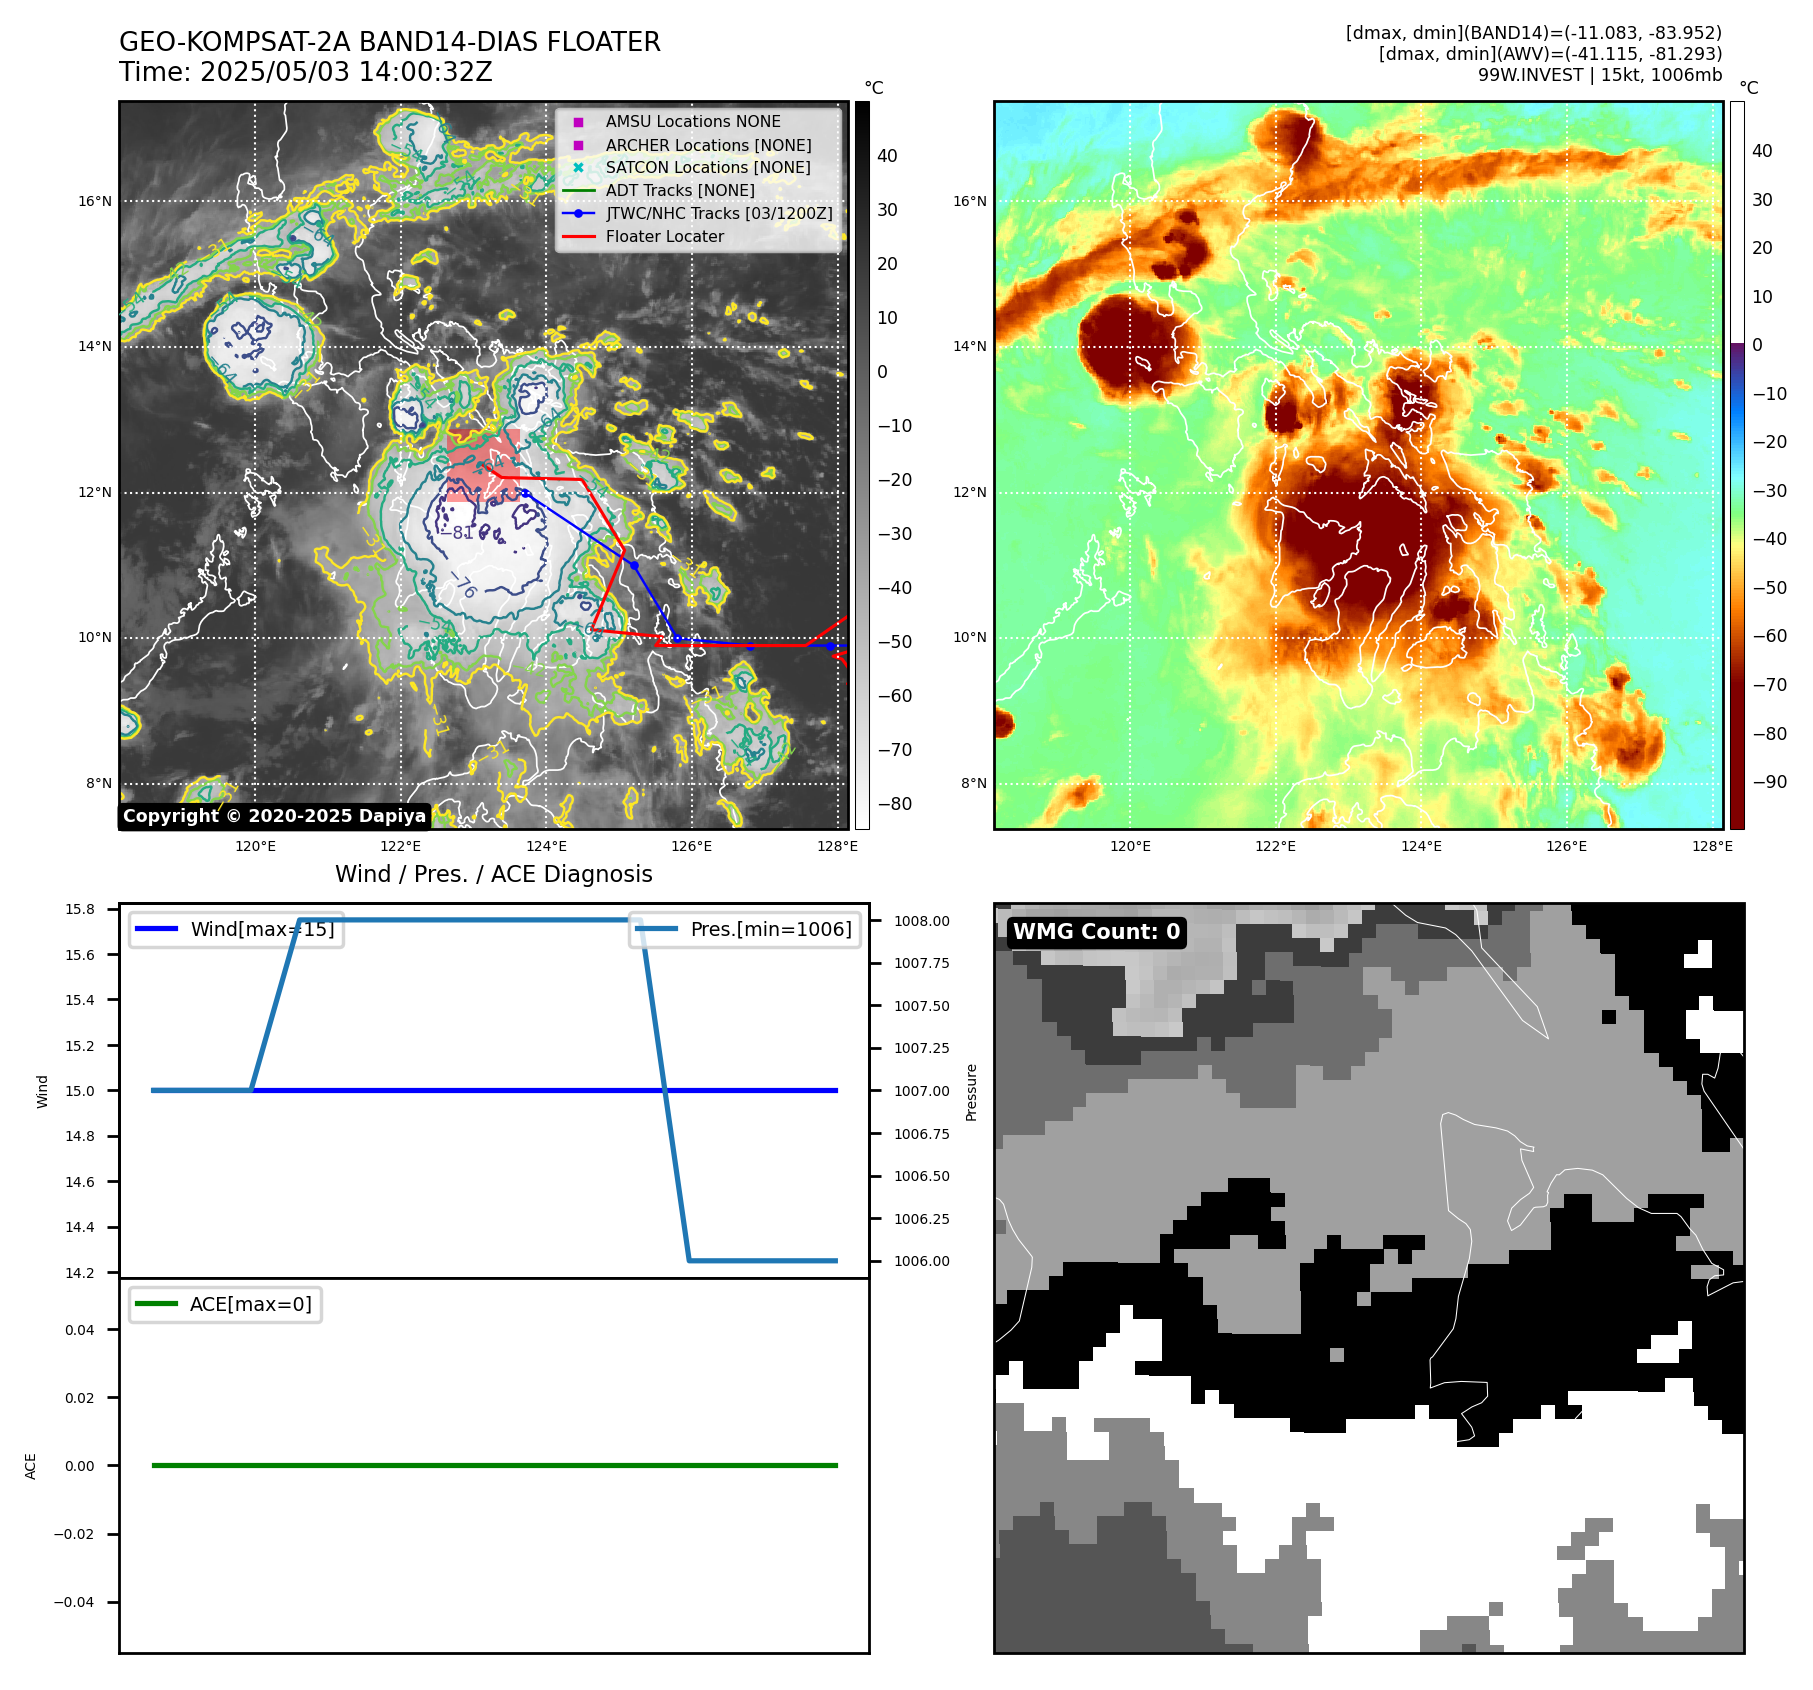
Task: Click the blue track point near 125°E 11°N
Action: [633, 565]
